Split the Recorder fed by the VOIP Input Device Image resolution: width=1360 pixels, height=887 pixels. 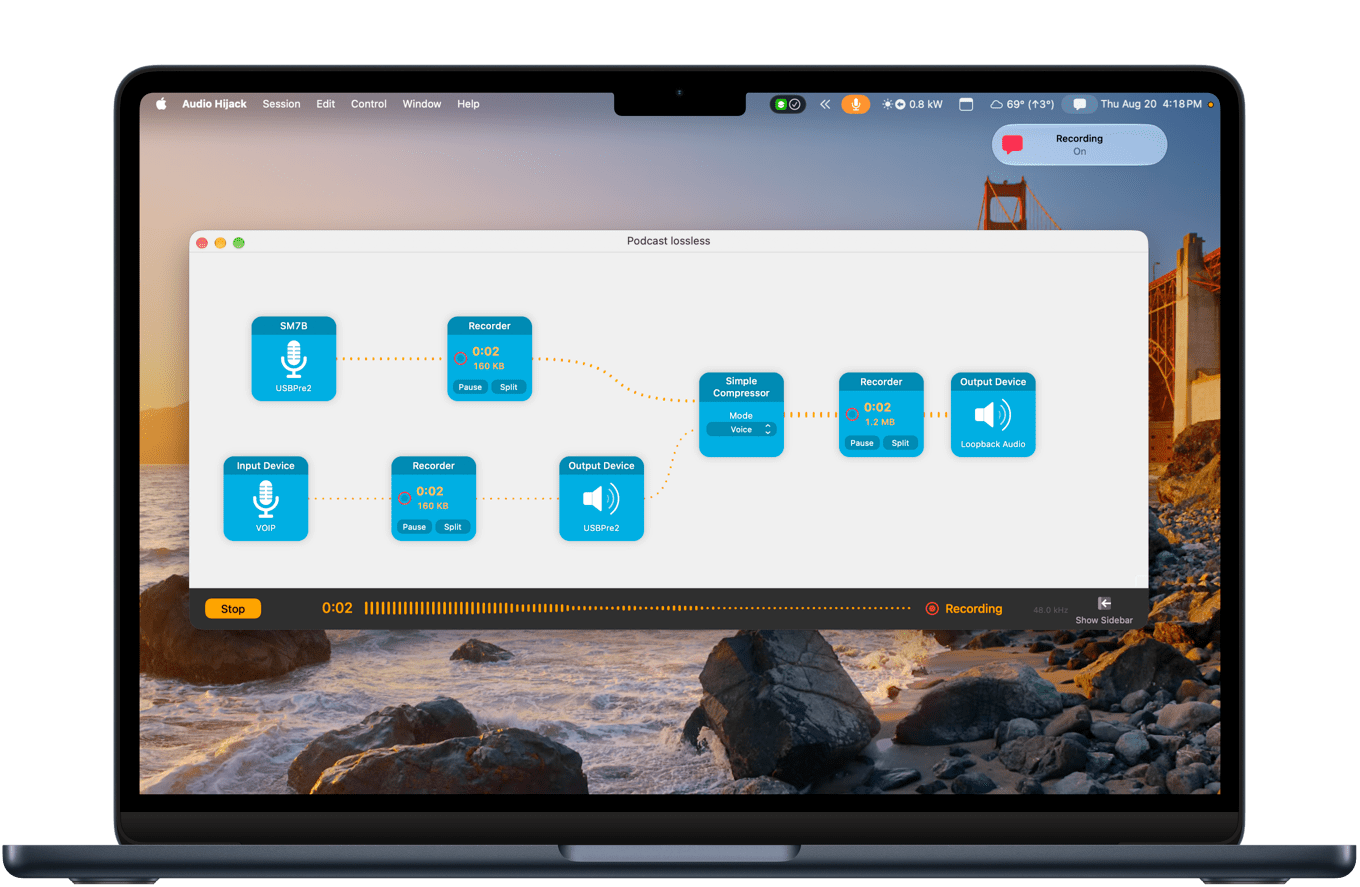click(x=453, y=527)
